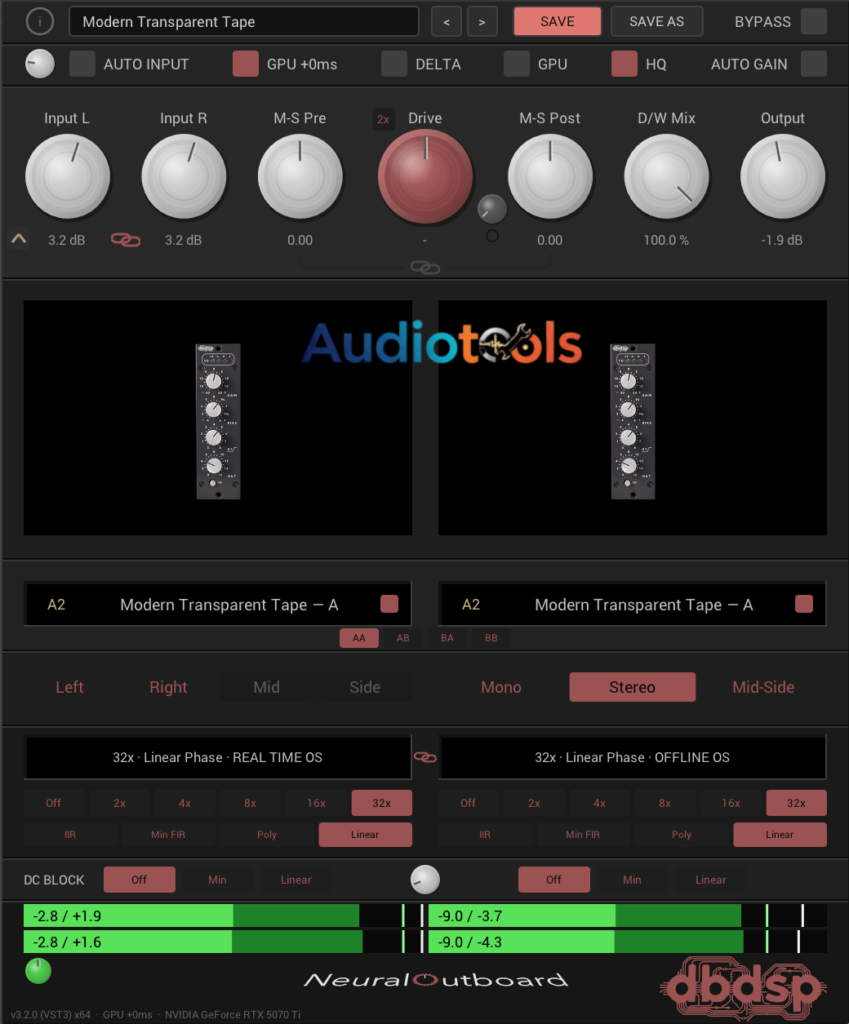The width and height of the screenshot is (849, 1024).
Task: Choose real-time Min FIR filter
Action: (x=168, y=834)
